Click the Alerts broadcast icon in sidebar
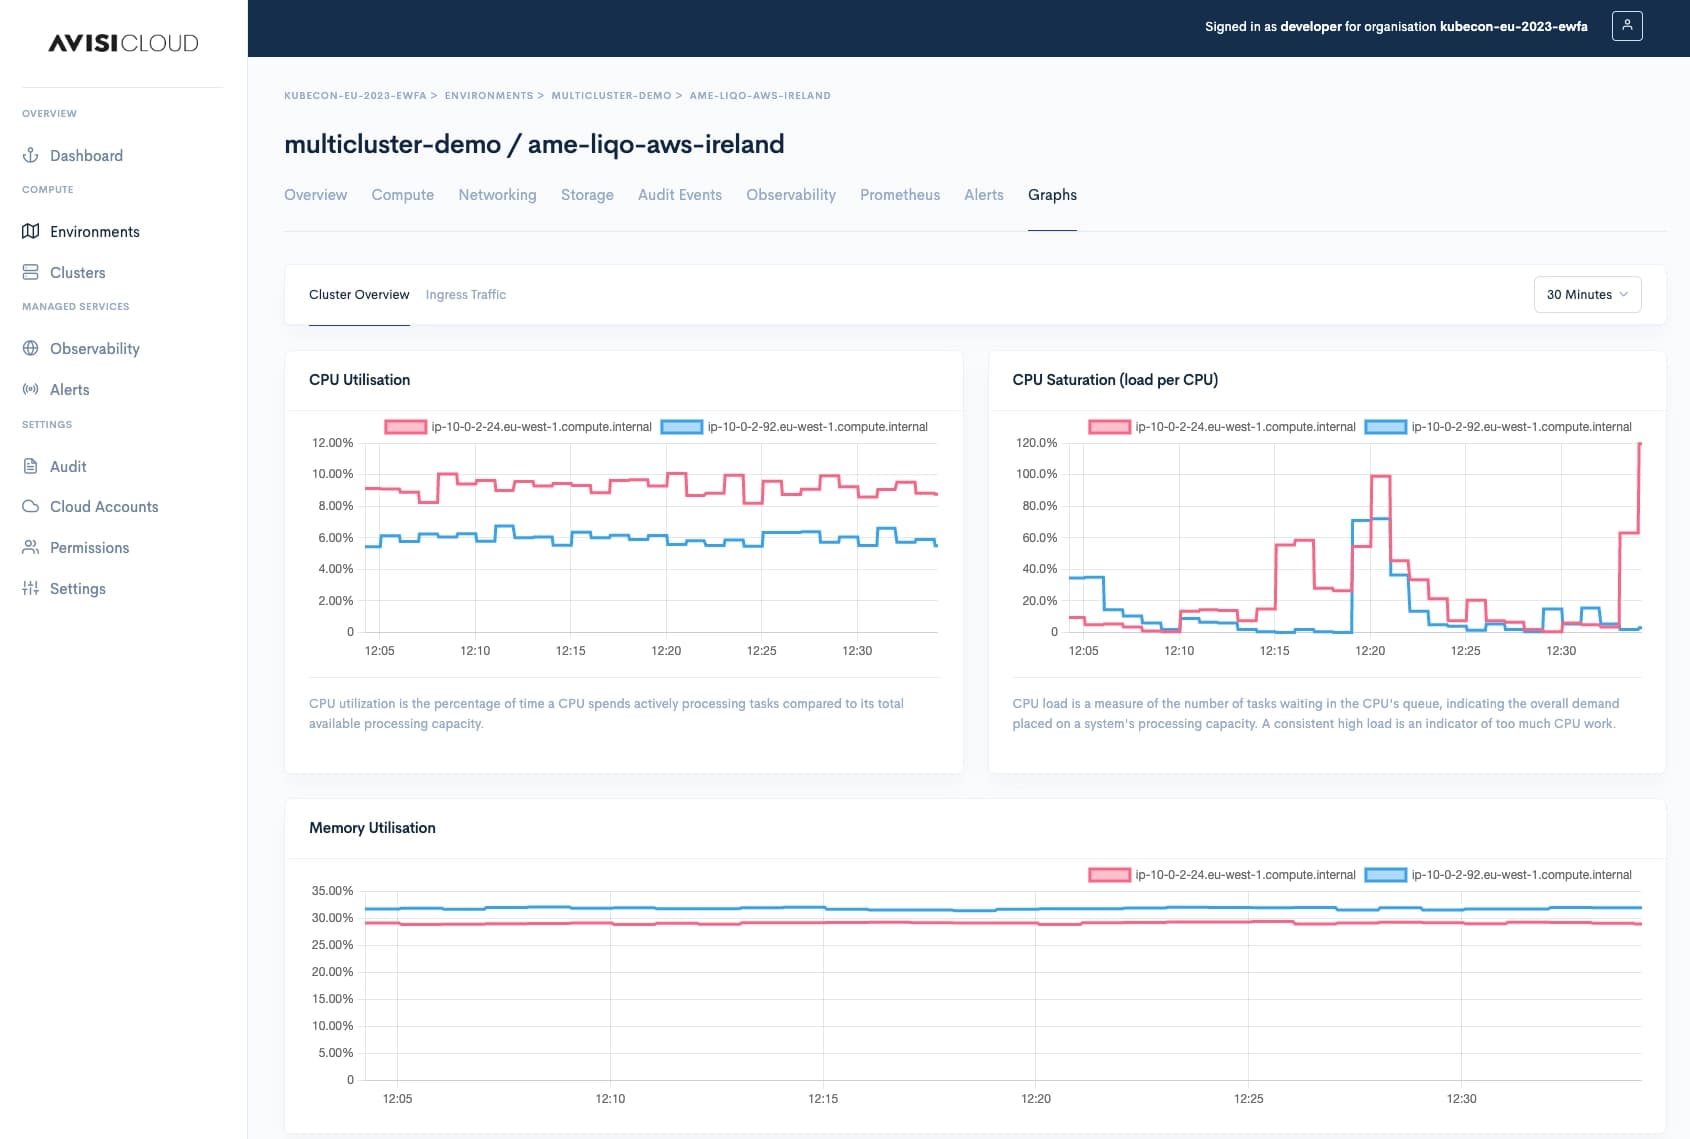 point(31,389)
